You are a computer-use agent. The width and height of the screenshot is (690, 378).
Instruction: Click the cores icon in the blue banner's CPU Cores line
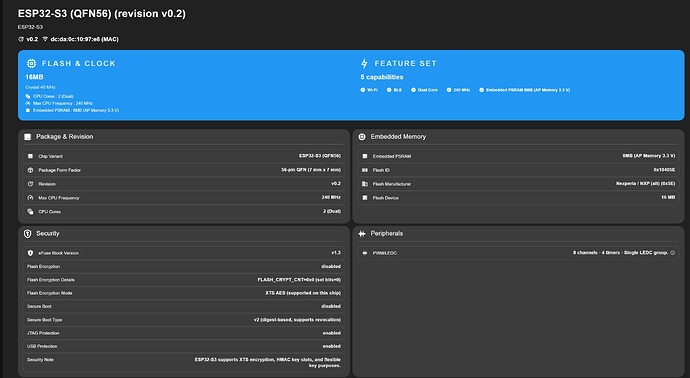28,96
